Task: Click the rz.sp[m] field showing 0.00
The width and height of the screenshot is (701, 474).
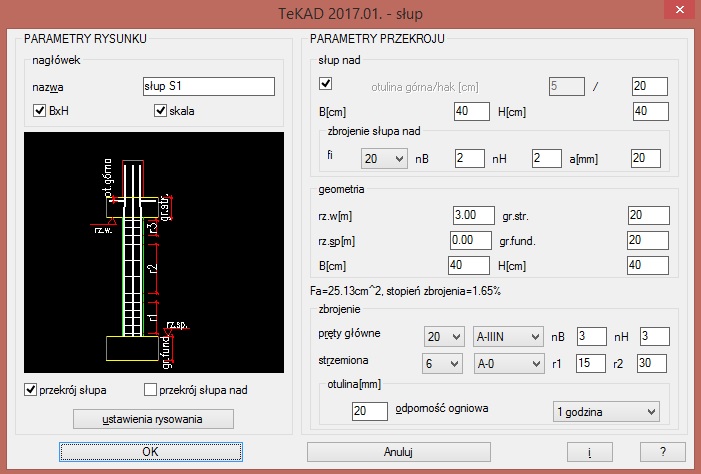Action: 471,241
